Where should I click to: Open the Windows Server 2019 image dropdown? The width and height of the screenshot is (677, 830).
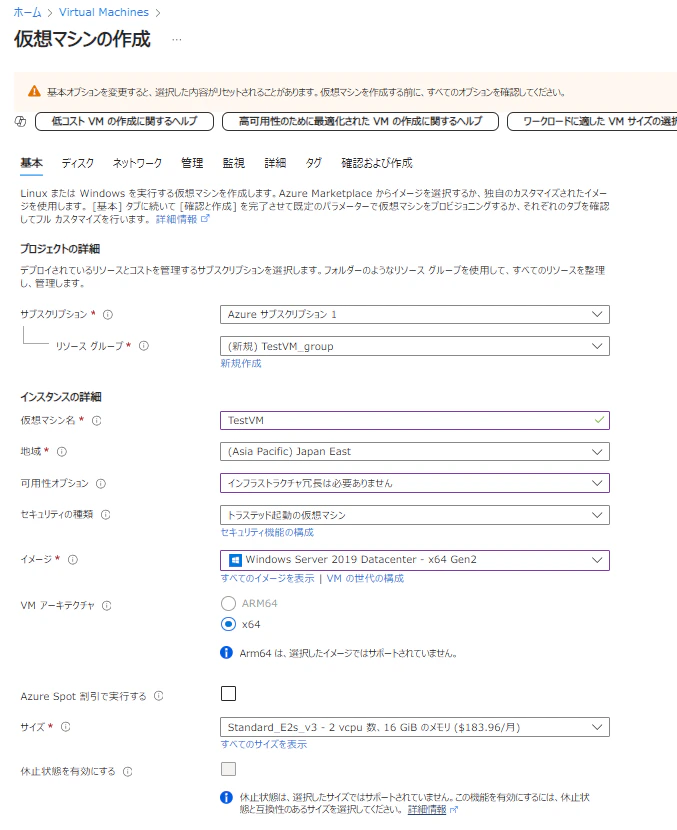[x=414, y=560]
